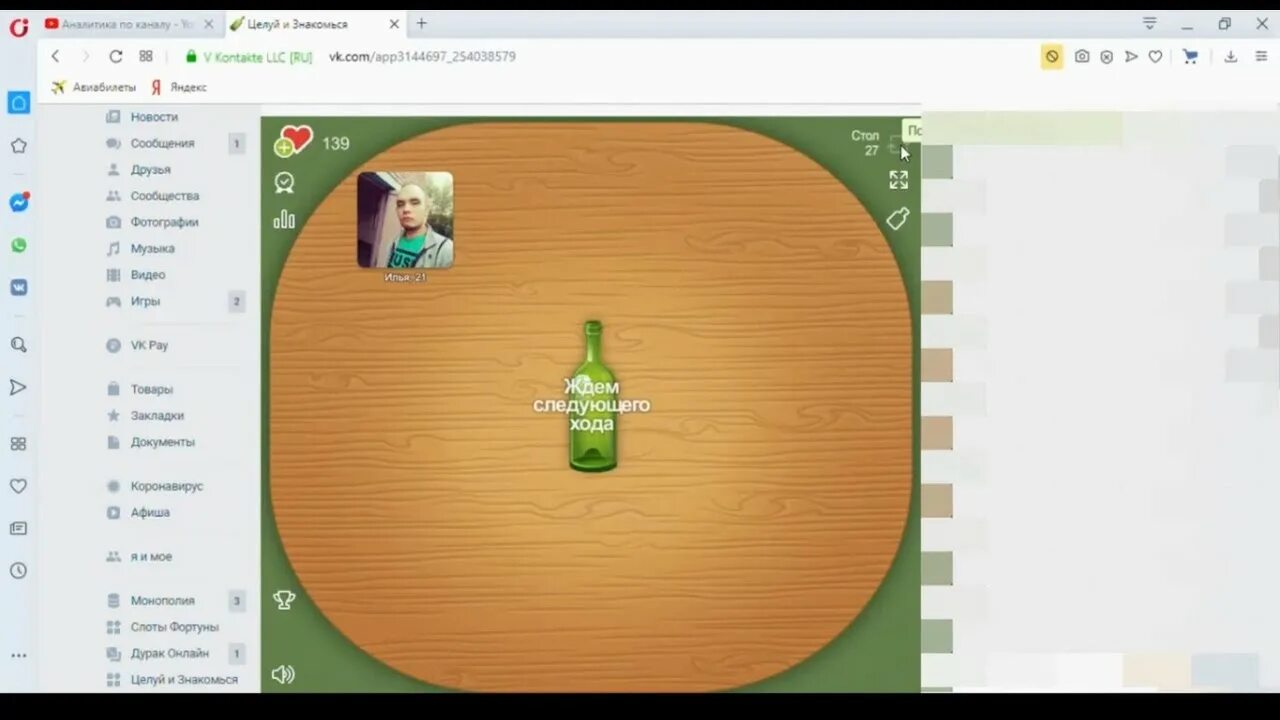Click the bottle icon on the game's right edge
The image size is (1280, 720).
point(898,218)
